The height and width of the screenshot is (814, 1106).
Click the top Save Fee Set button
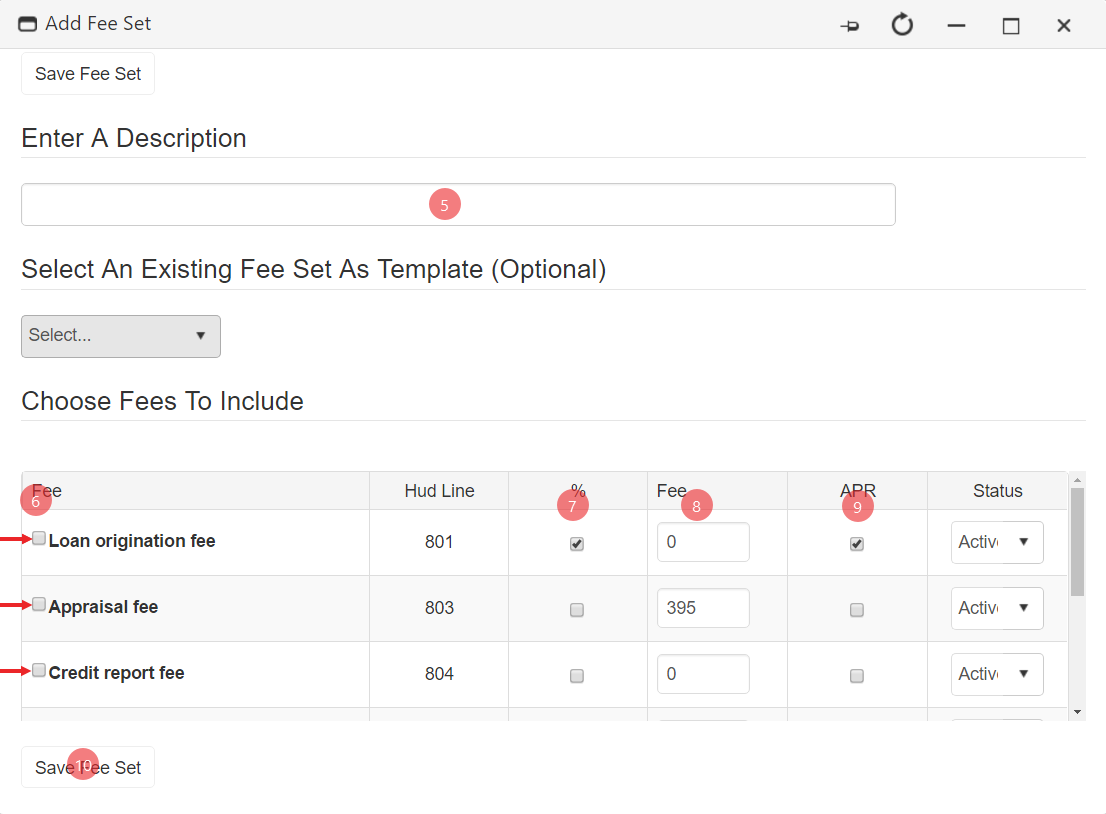click(x=88, y=74)
